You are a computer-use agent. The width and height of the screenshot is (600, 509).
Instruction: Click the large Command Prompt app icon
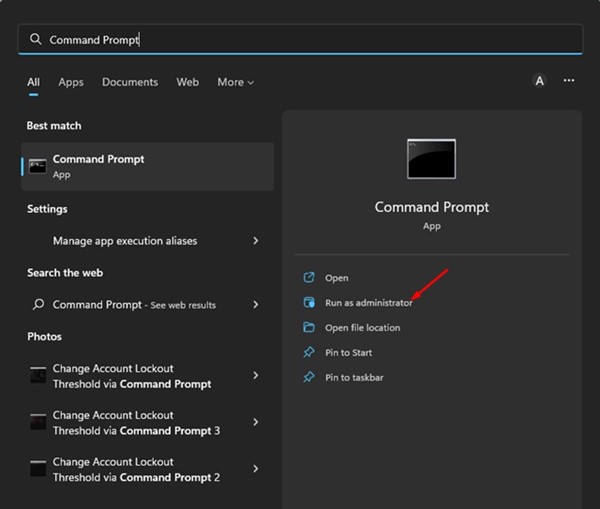click(431, 159)
